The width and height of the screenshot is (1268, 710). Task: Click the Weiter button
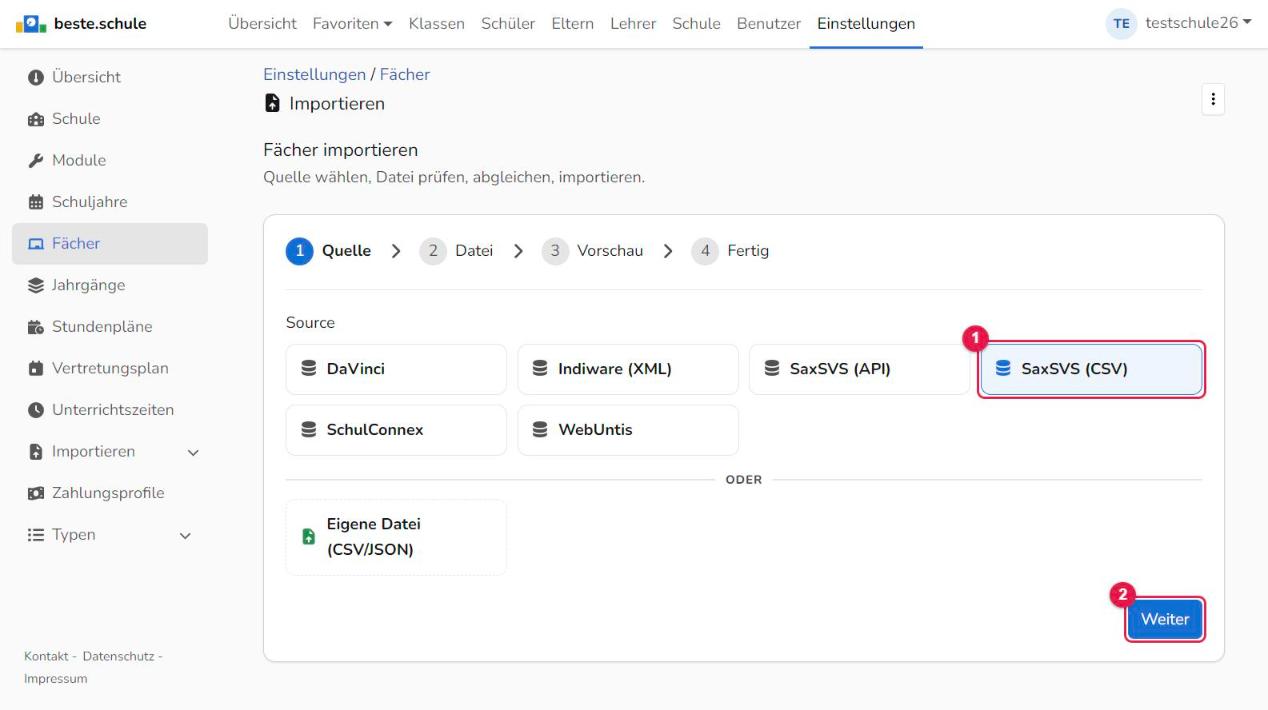pyautogui.click(x=1165, y=619)
